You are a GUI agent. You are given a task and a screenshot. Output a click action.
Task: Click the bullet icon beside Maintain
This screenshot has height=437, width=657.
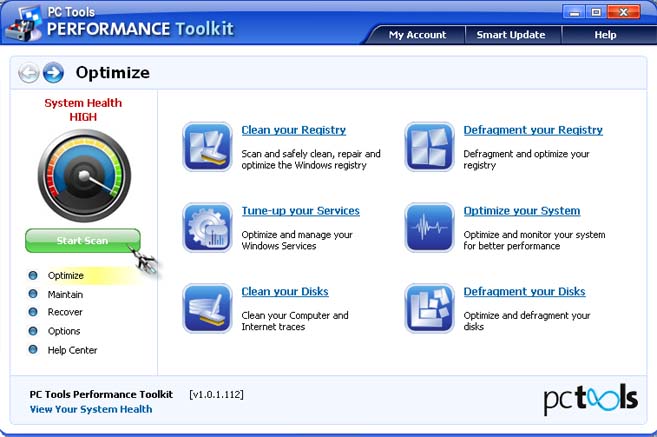33,294
